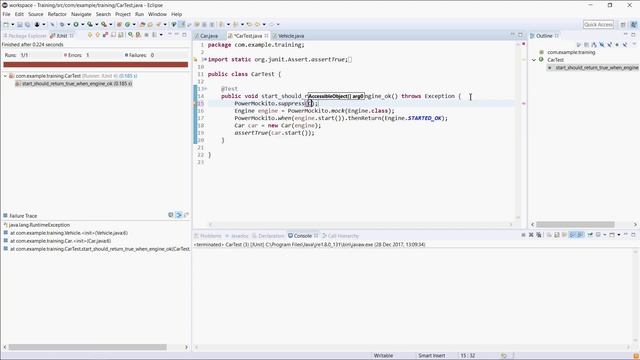Compare actual with expected test result
The image size is (640, 360).
pyautogui.click(x=186, y=215)
